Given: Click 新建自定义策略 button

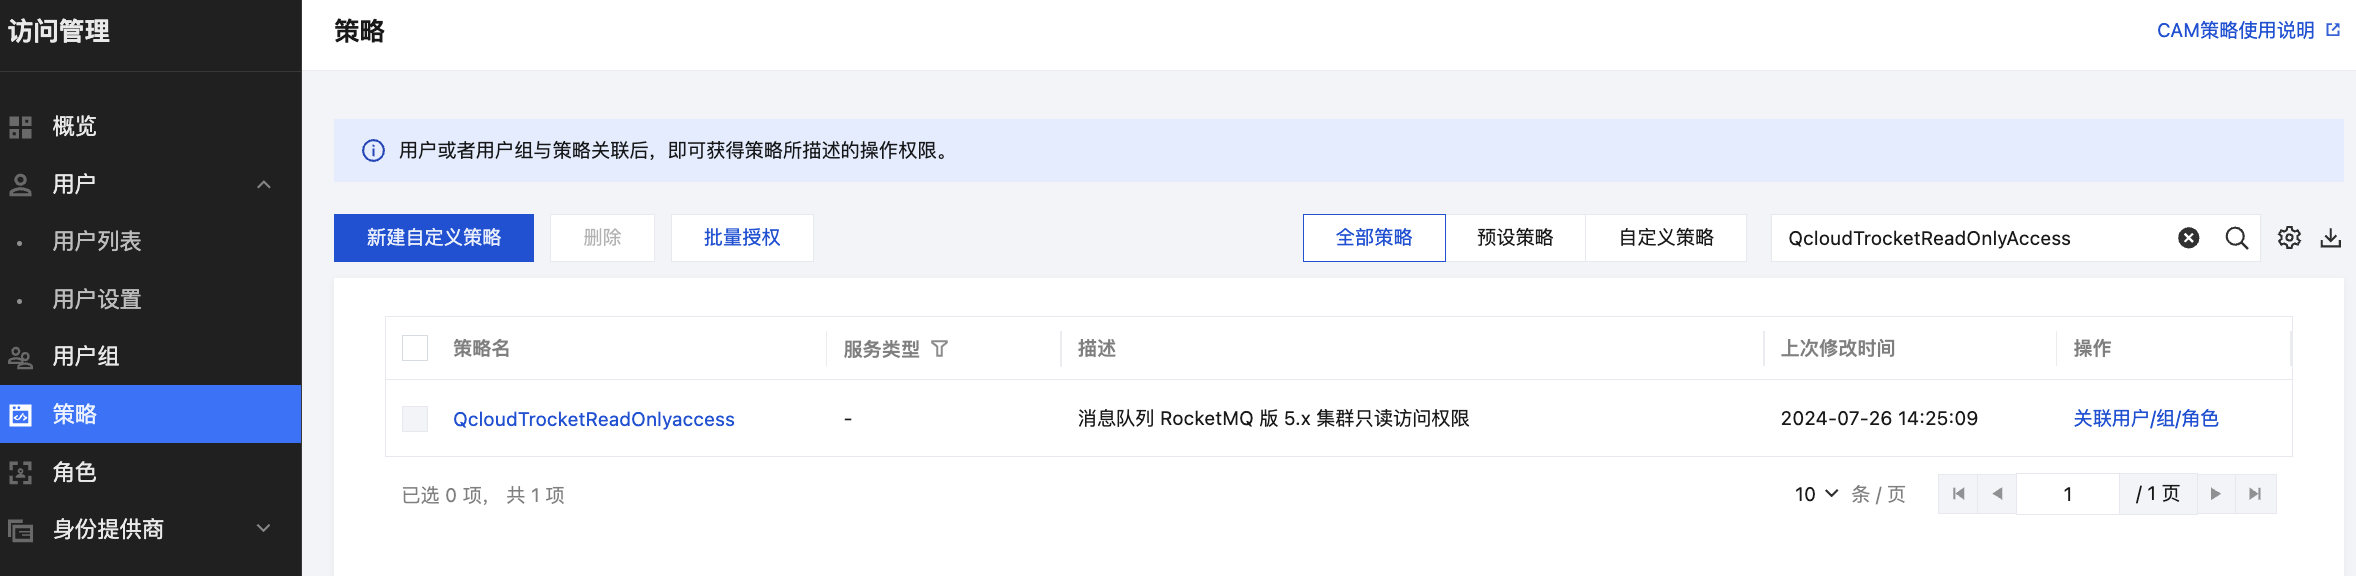Looking at the screenshot, I should (434, 238).
